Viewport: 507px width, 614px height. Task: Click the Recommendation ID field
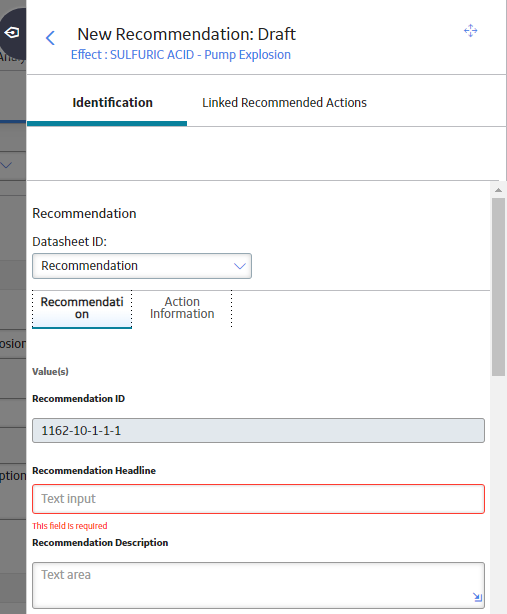[258, 431]
